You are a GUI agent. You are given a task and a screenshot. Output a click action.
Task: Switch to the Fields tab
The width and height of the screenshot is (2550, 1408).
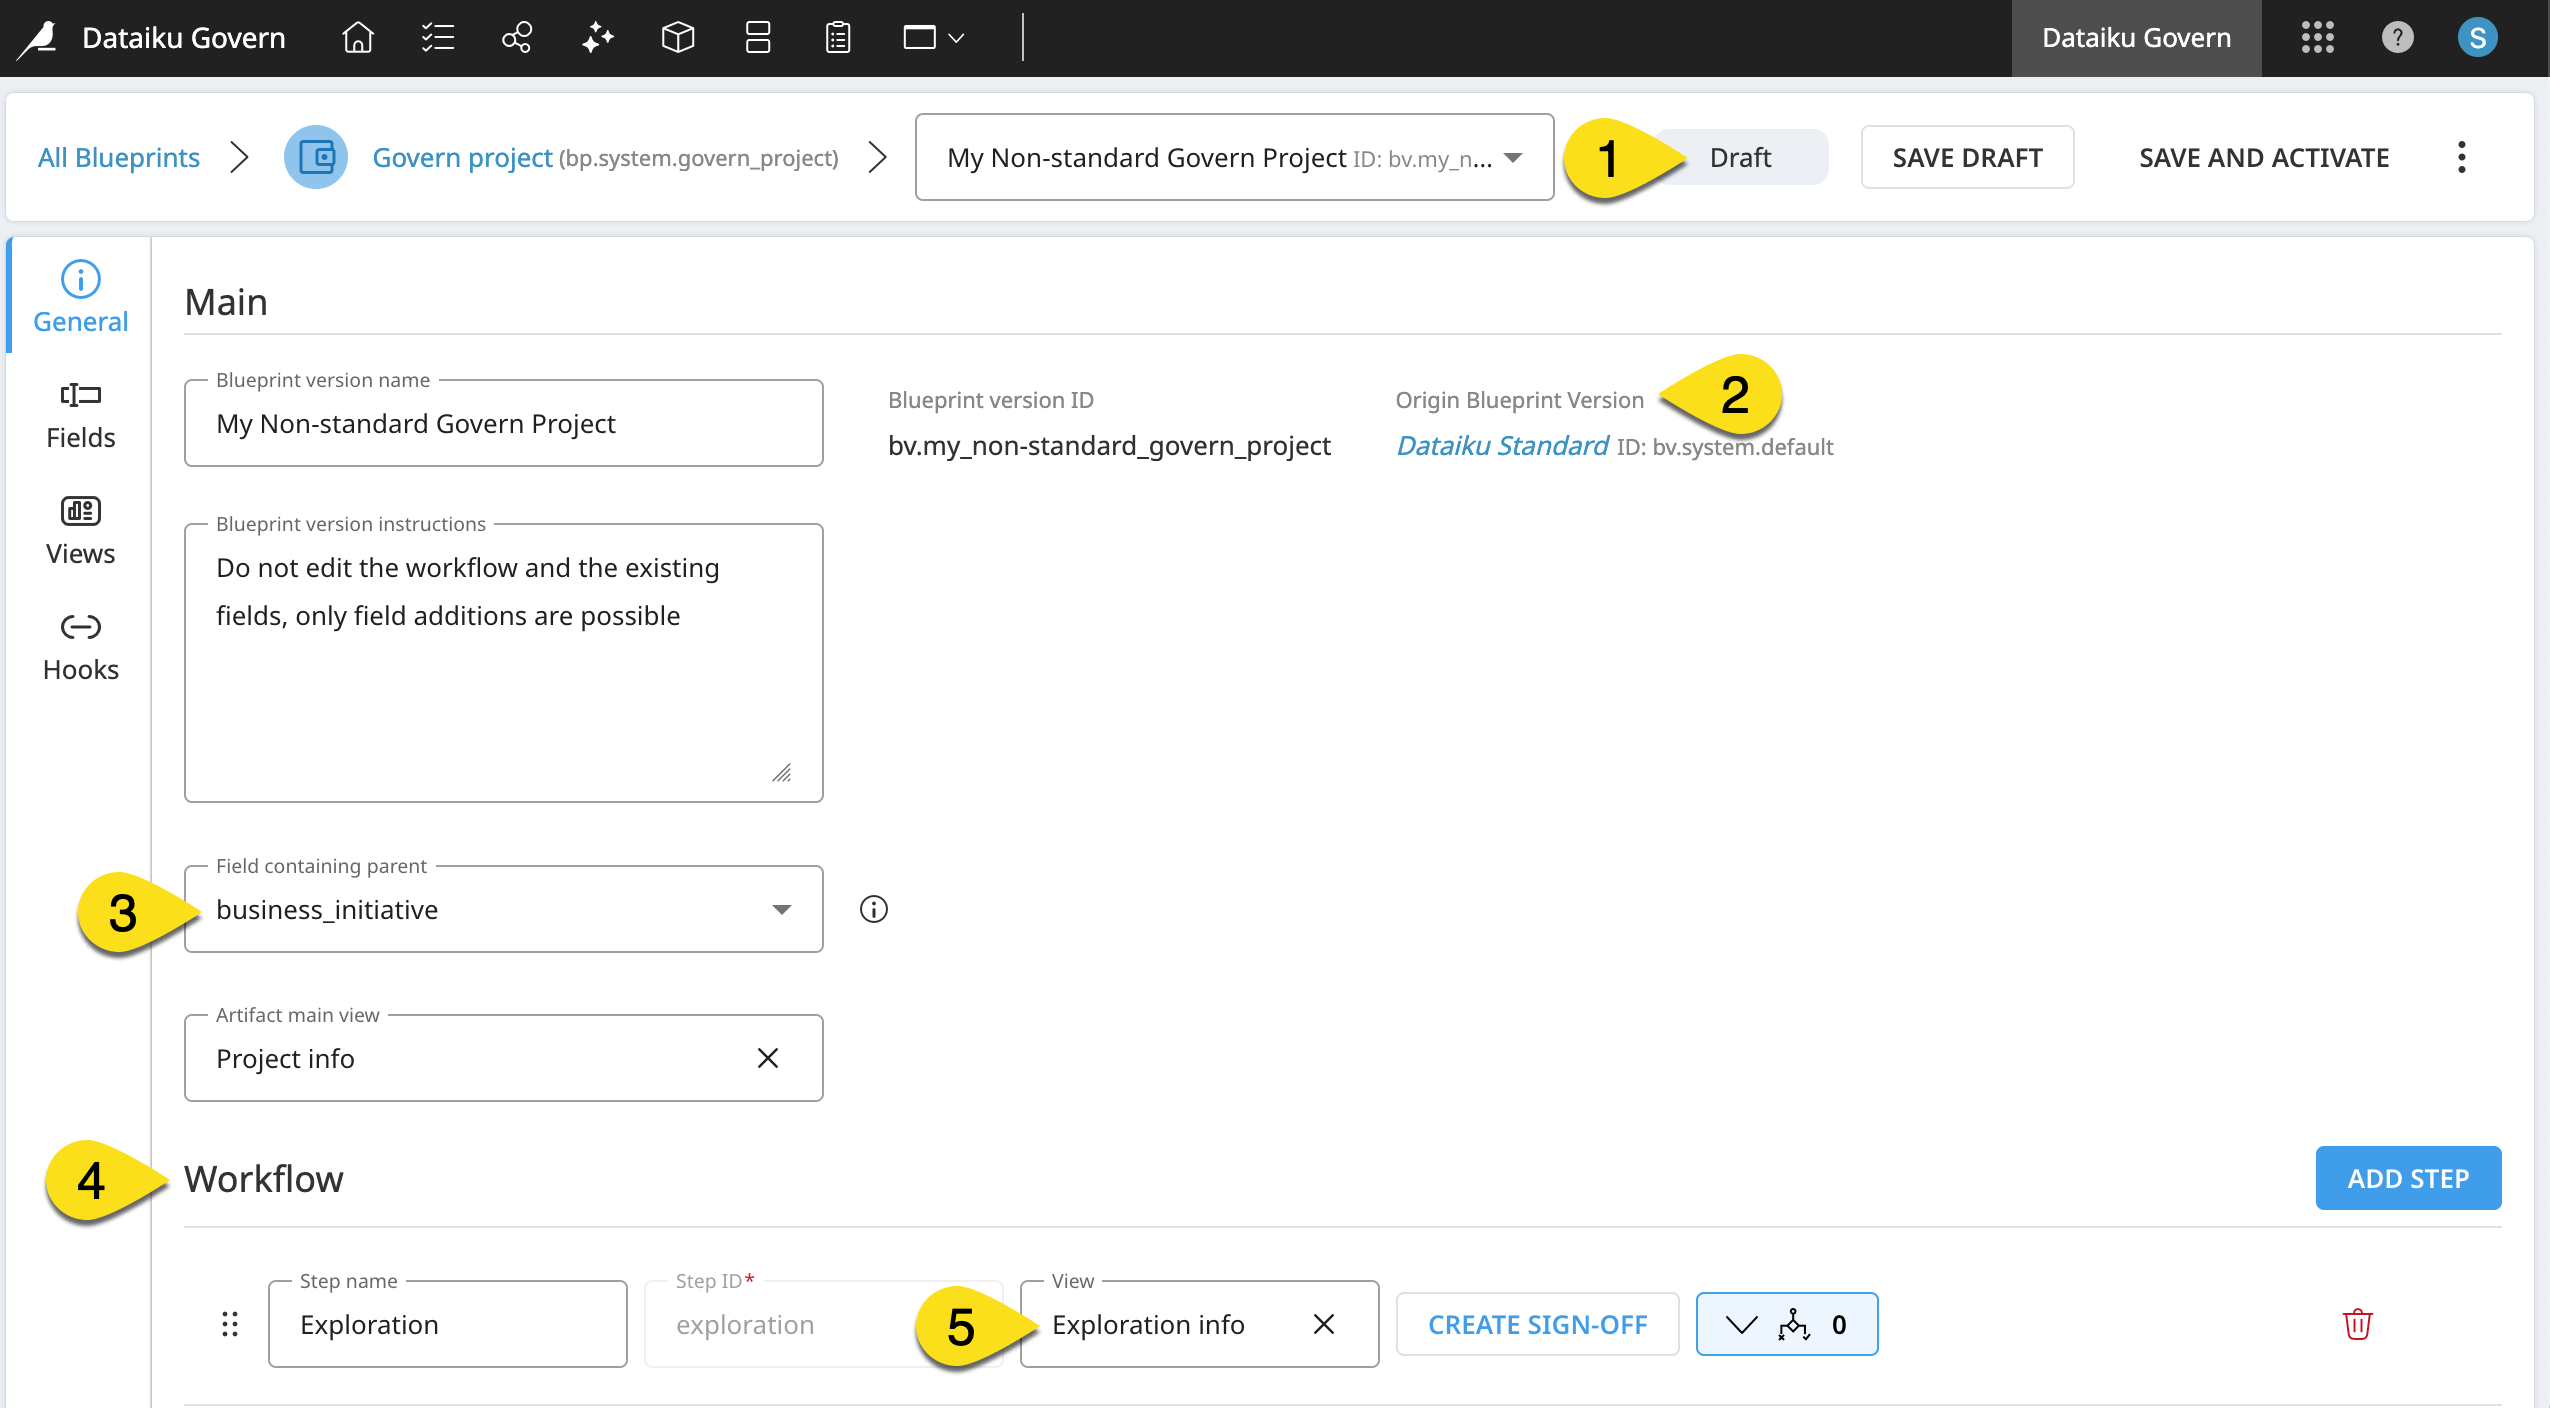pyautogui.click(x=81, y=415)
